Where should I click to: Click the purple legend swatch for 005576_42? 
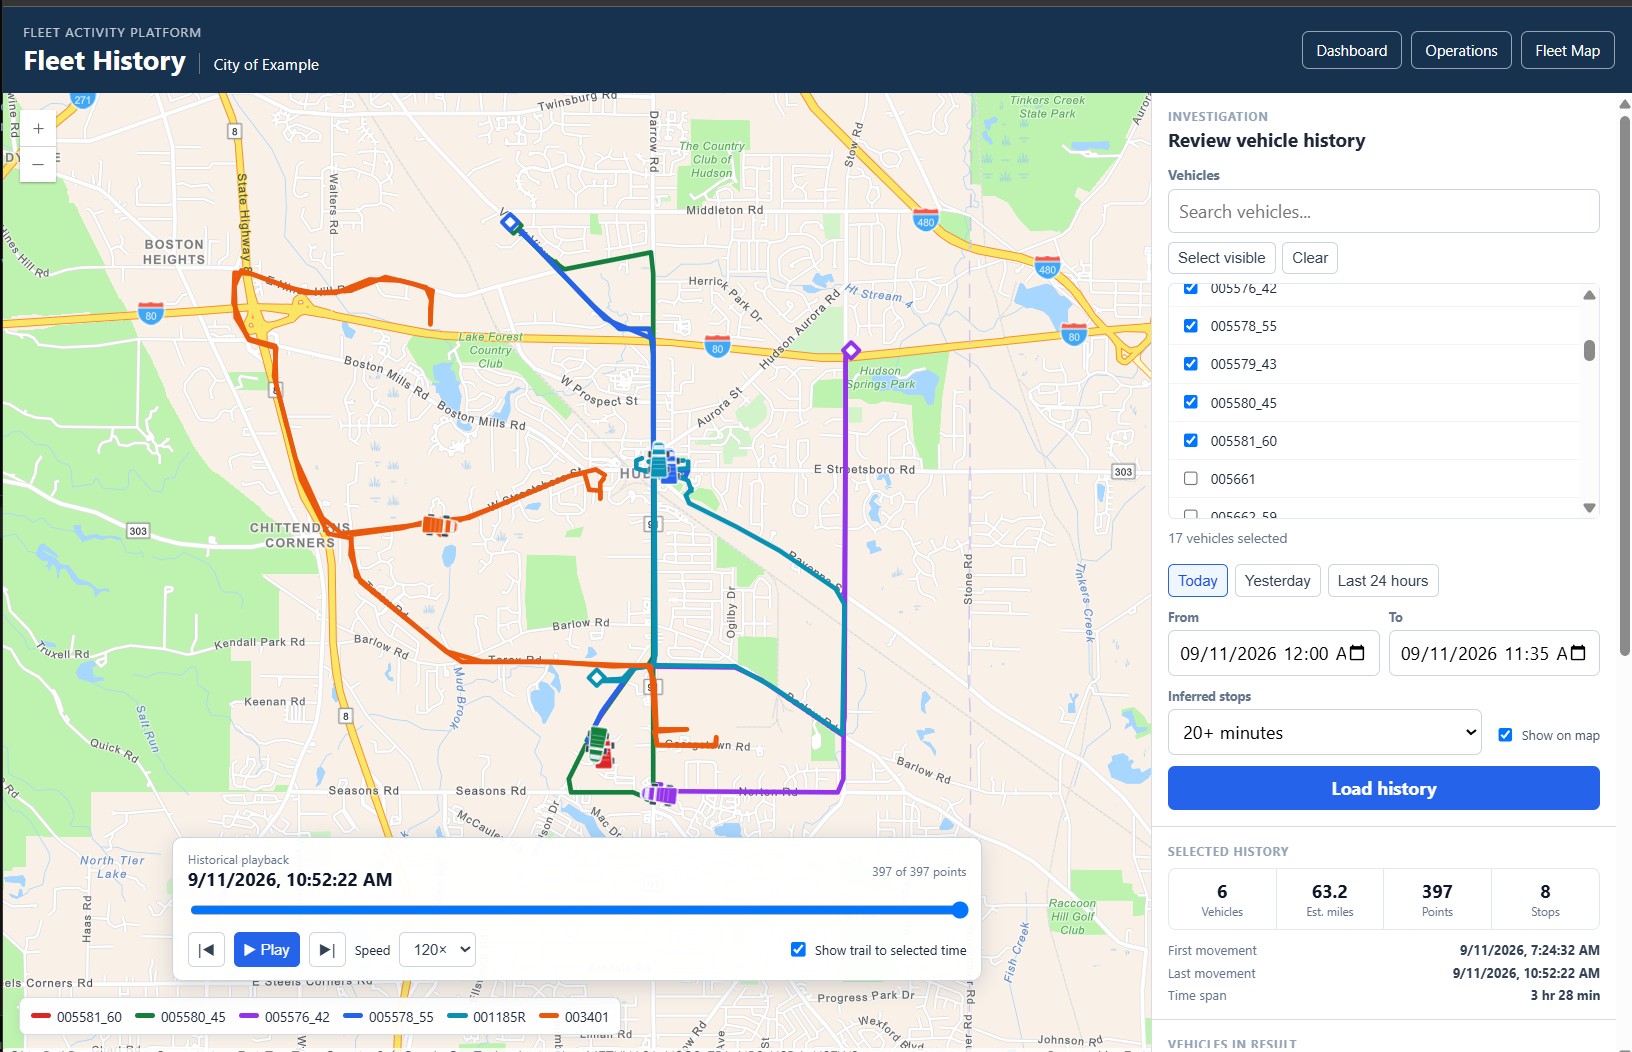tap(249, 1016)
